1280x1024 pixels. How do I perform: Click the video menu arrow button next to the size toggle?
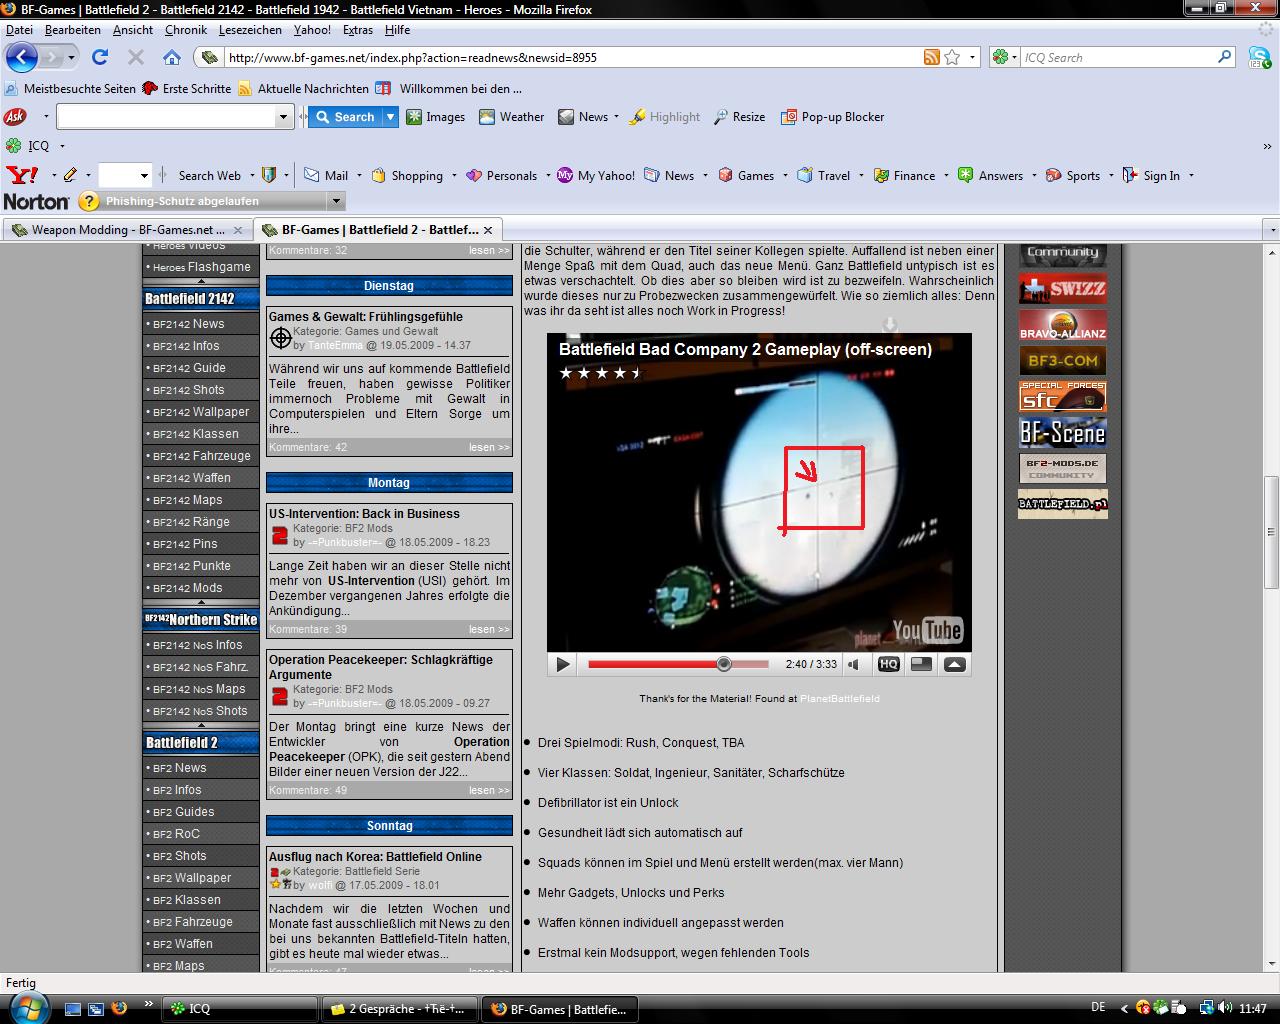click(x=955, y=664)
